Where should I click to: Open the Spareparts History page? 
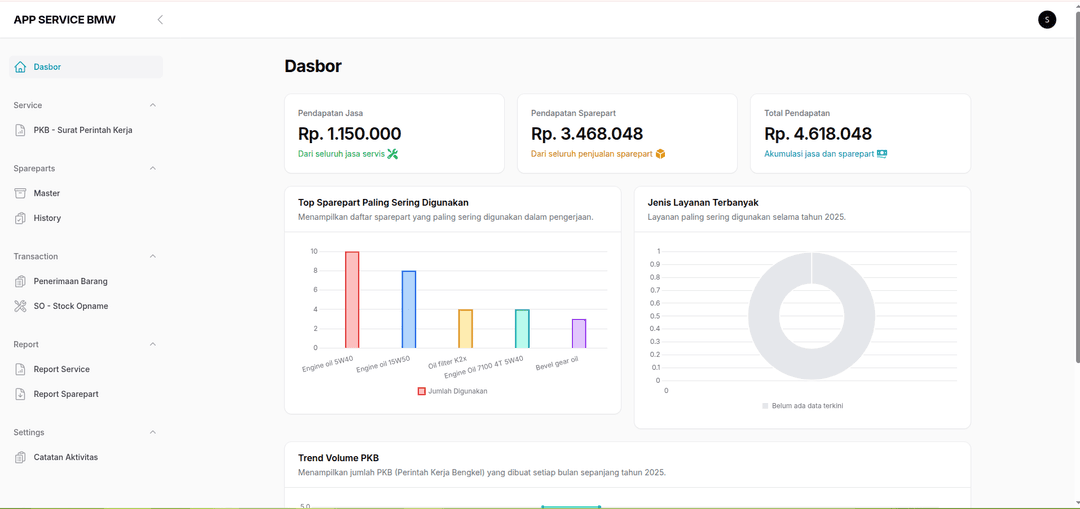pos(86,218)
